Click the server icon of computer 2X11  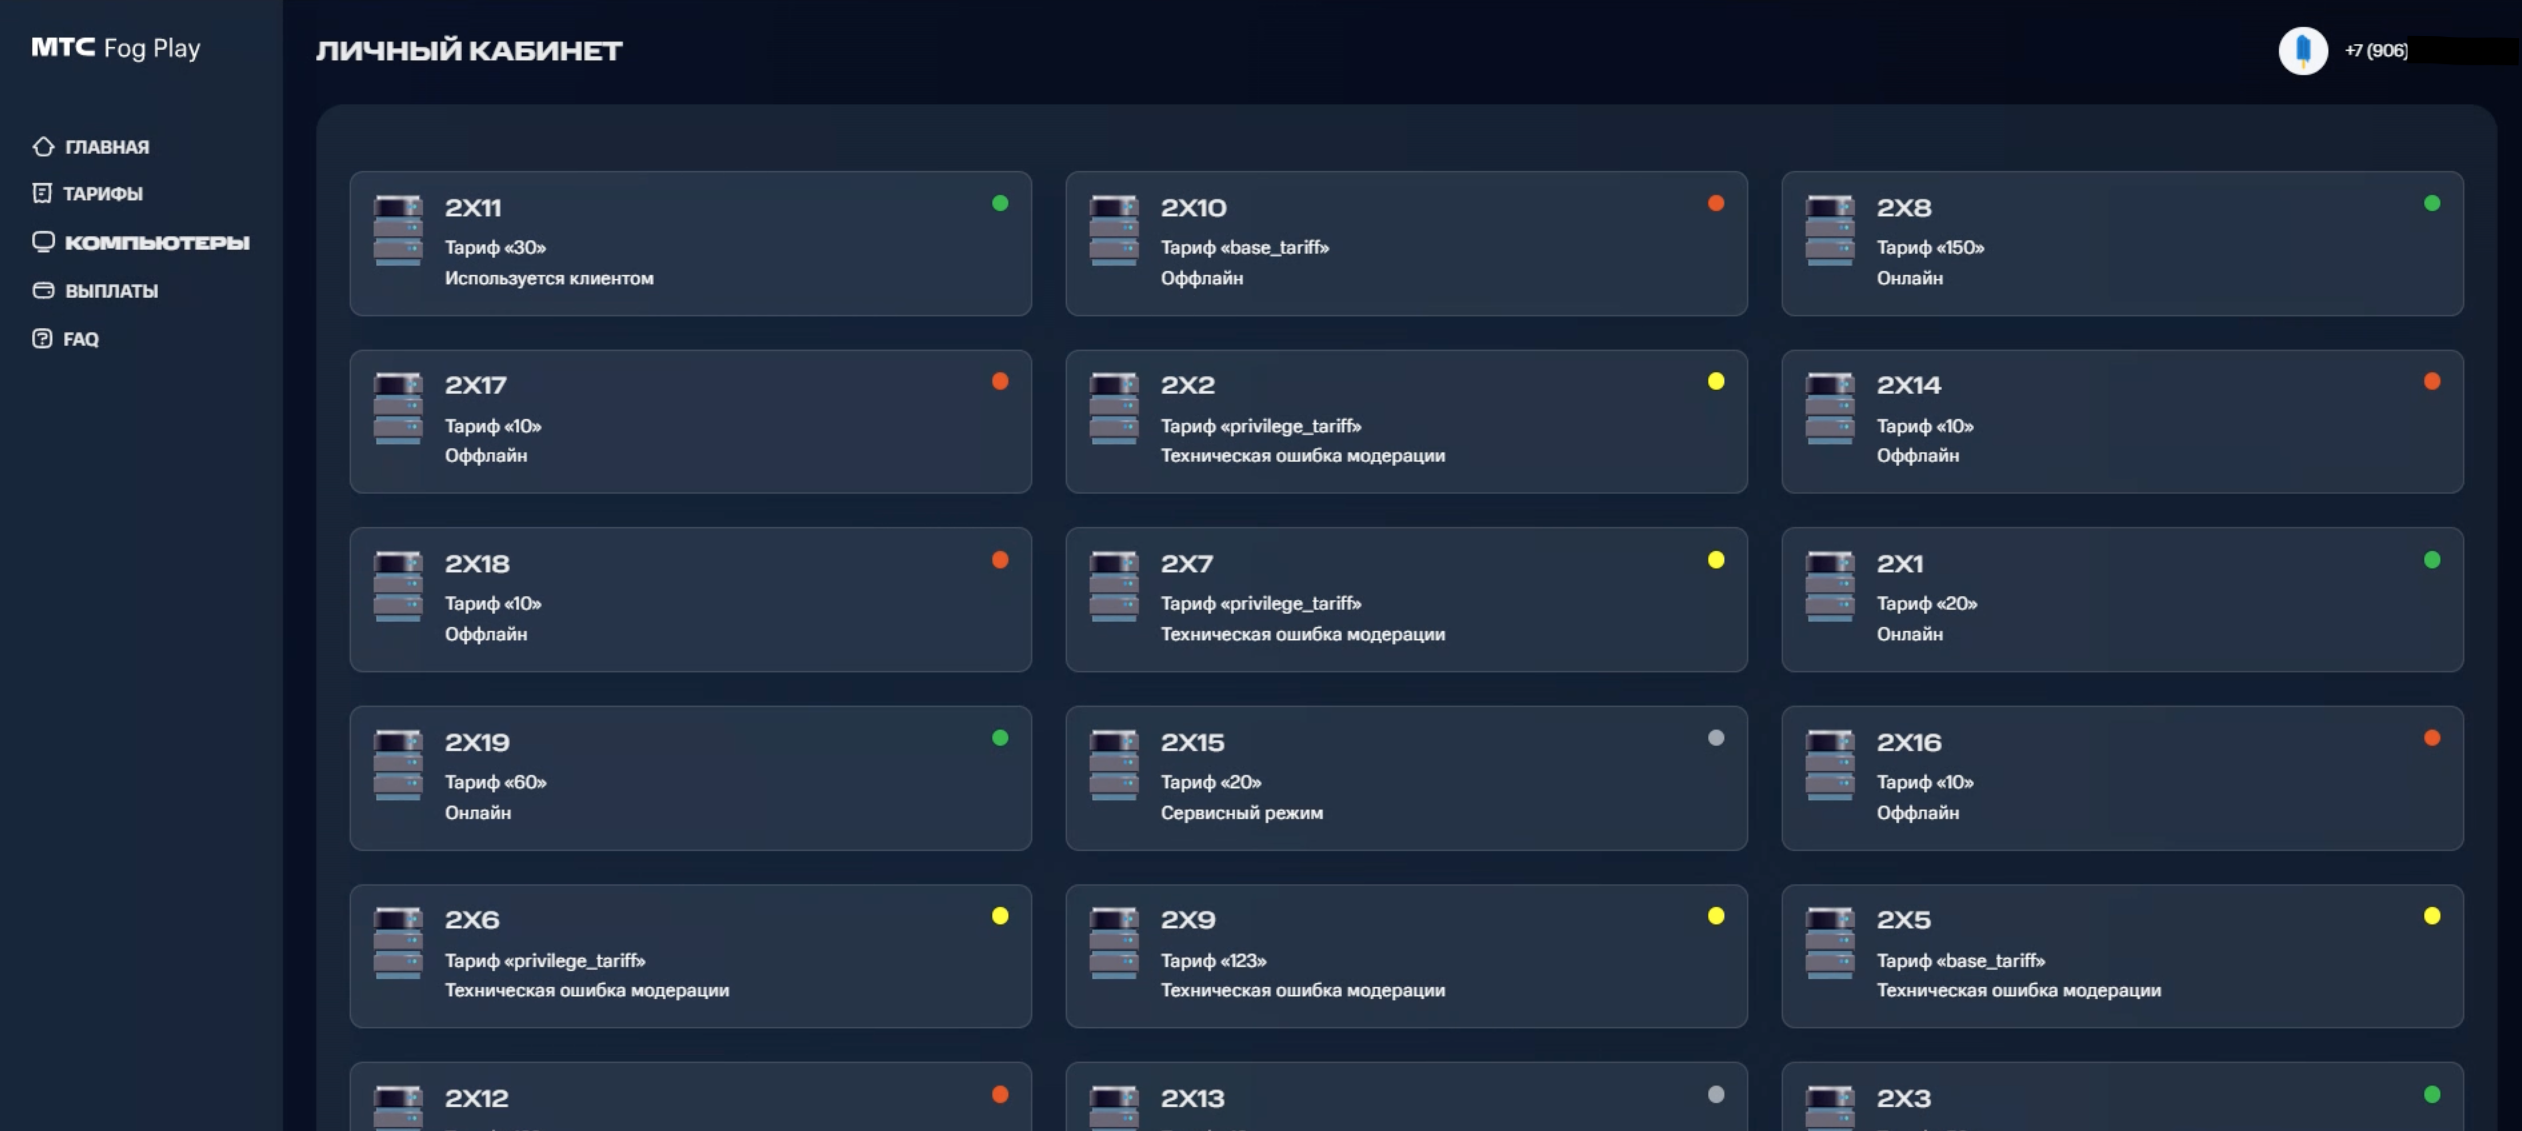[398, 230]
